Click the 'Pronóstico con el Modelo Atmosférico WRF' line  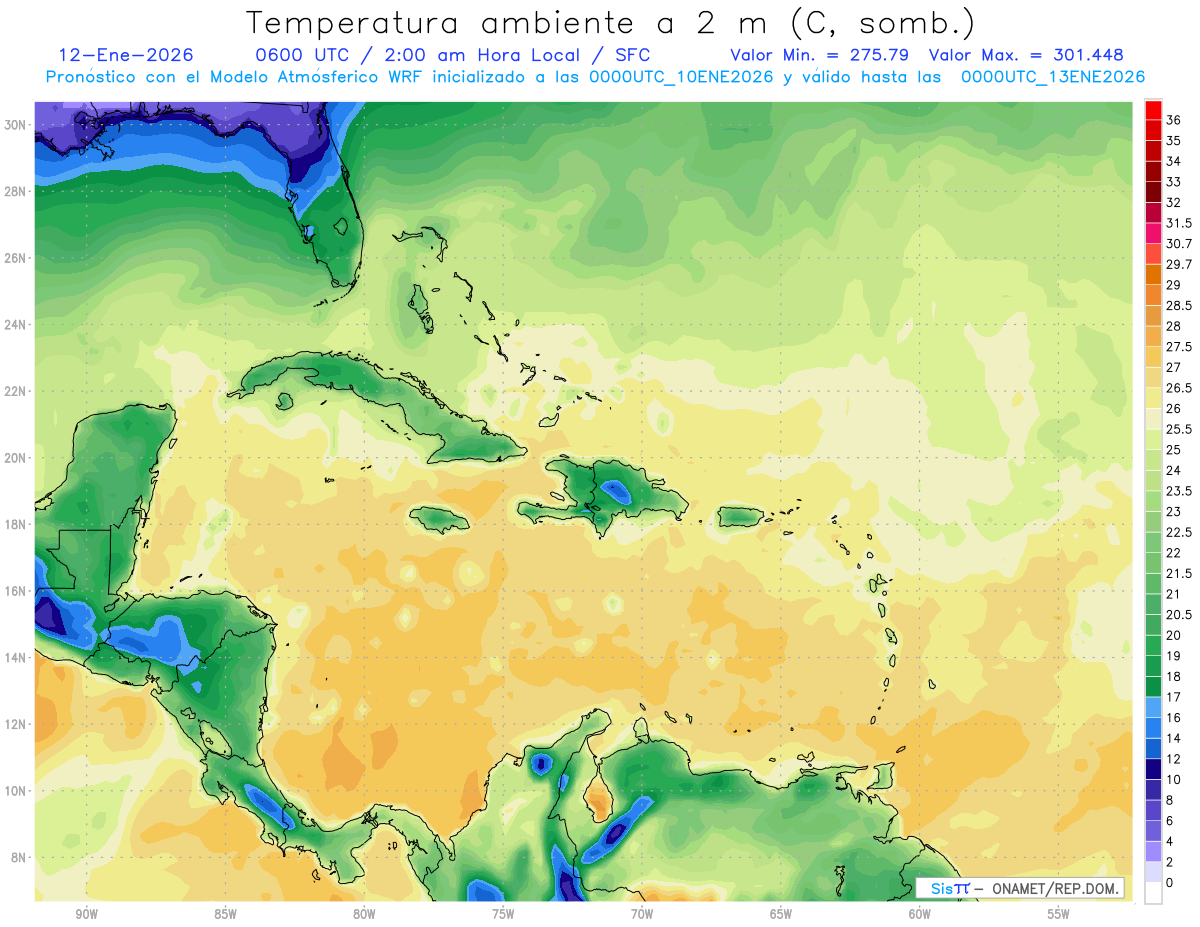click(x=236, y=77)
